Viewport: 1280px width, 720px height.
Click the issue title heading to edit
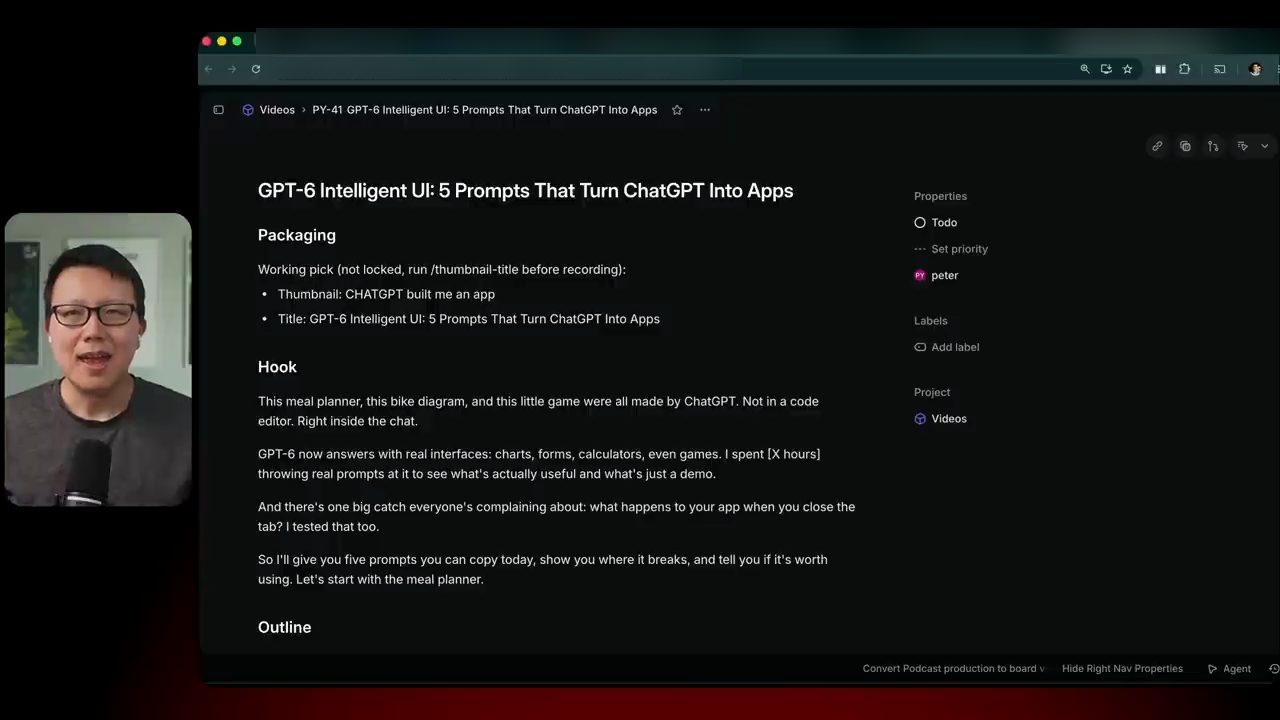(x=525, y=191)
